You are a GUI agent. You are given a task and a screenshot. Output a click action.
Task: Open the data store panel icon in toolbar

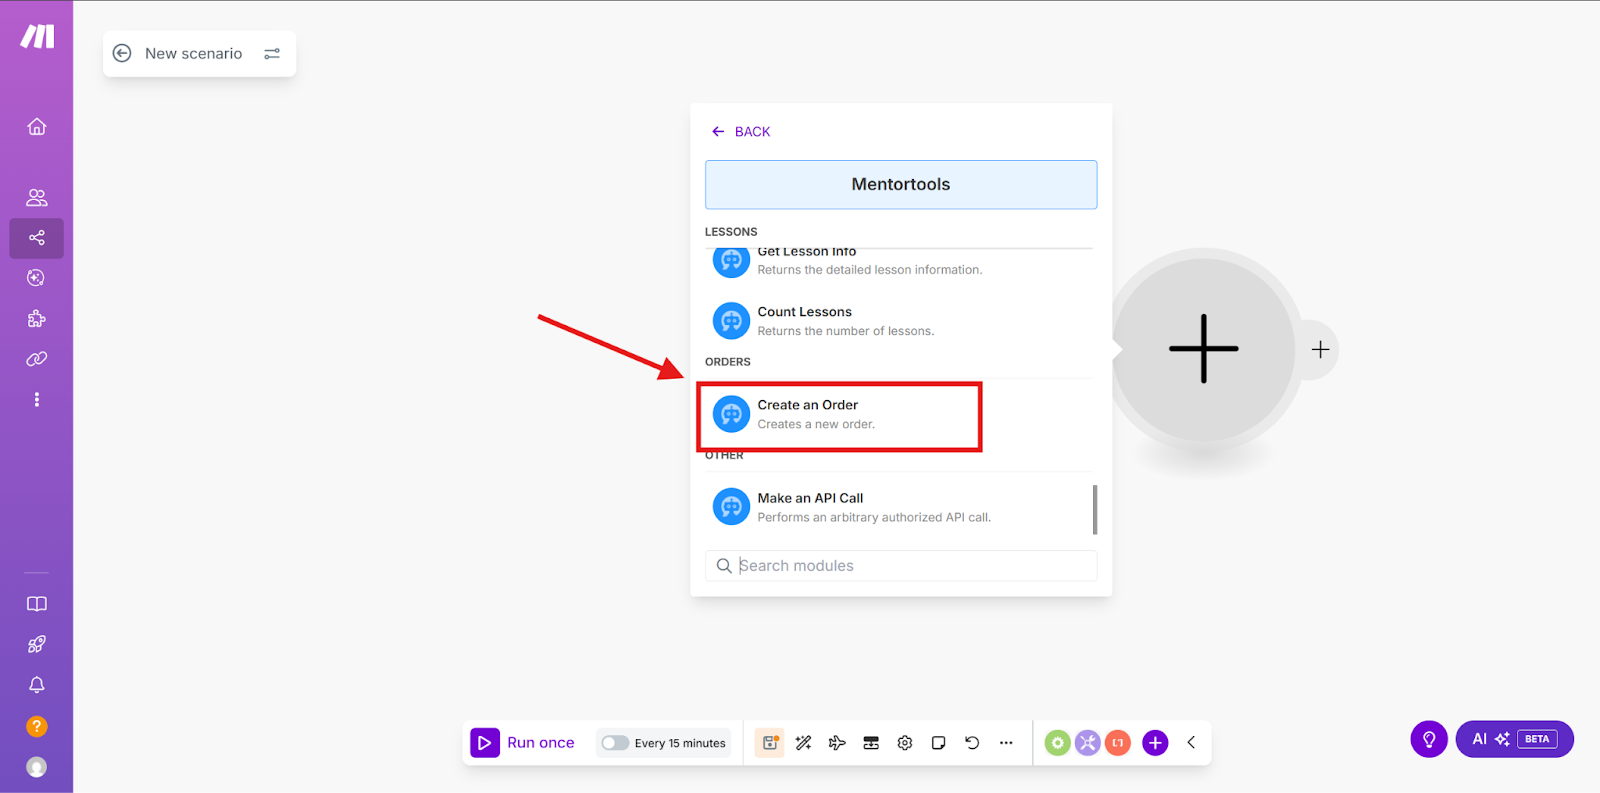point(871,743)
